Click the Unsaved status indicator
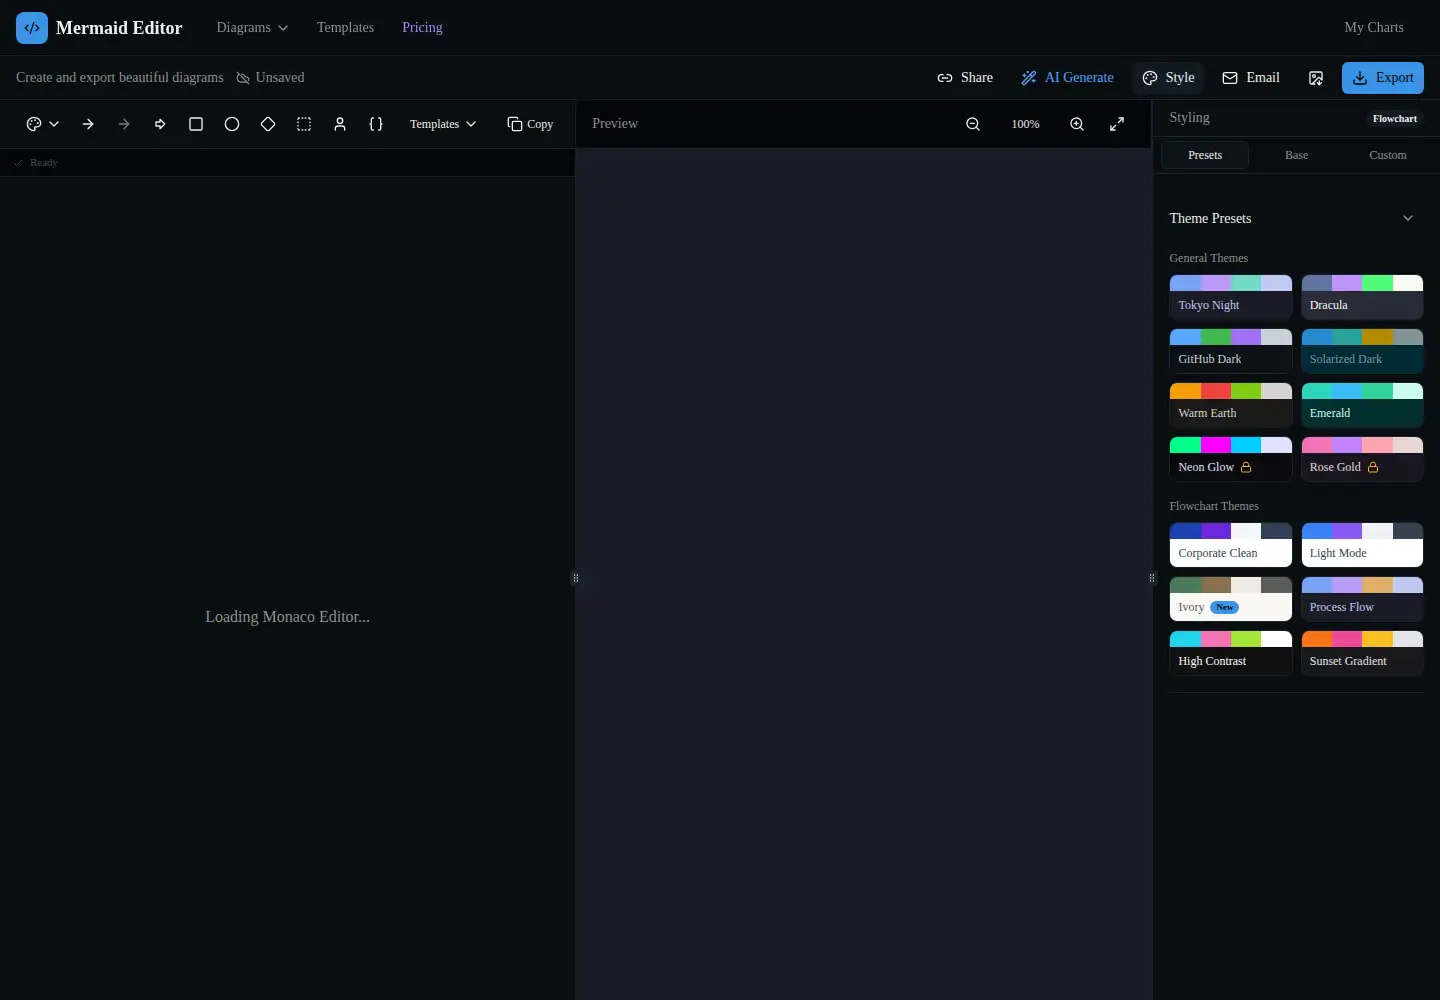Viewport: 1440px width, 1000px height. click(x=270, y=78)
